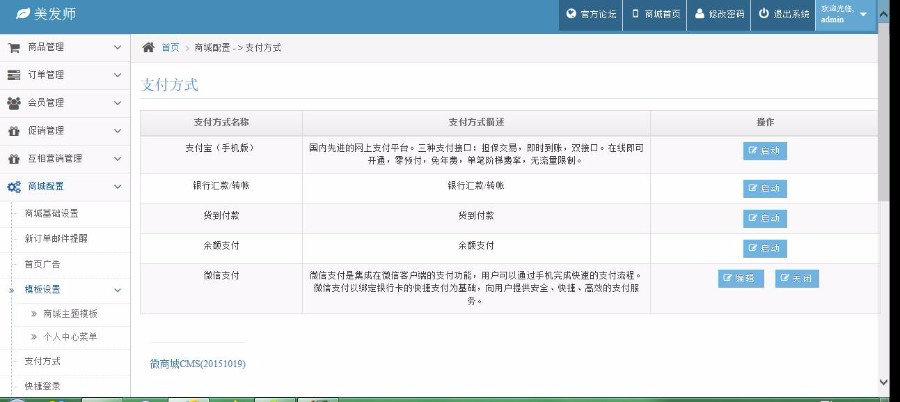Open 快捷登录 in the sidebar
900x402 pixels.
tap(42, 386)
